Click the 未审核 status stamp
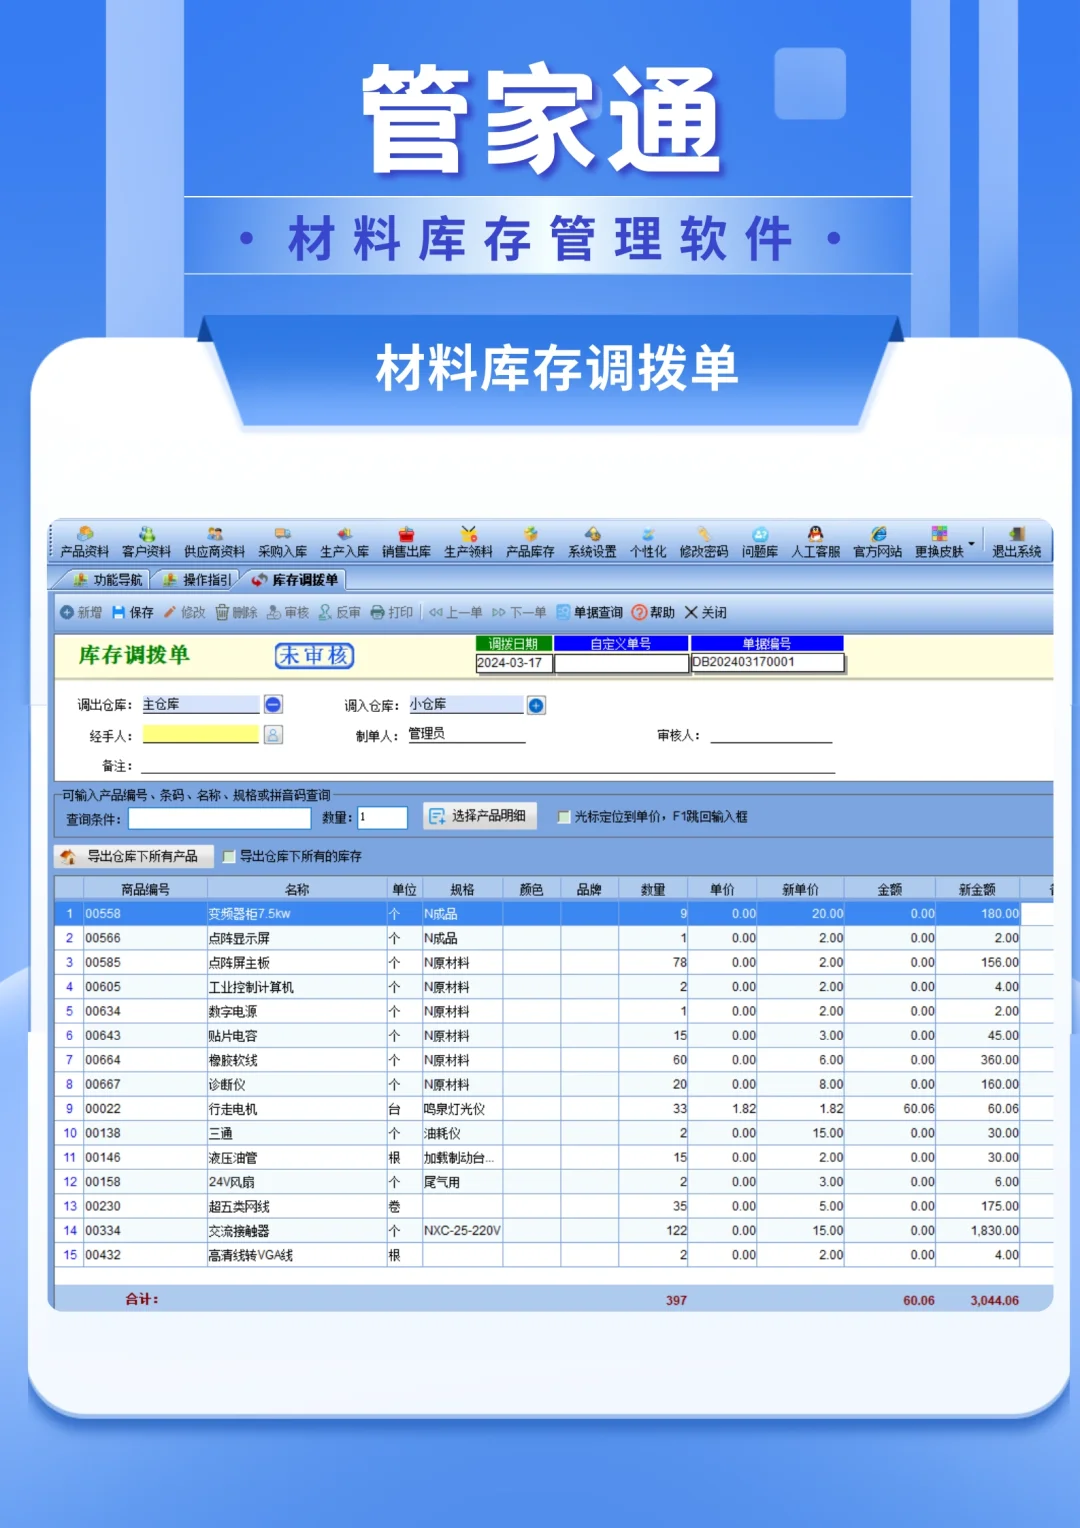Screen dimensions: 1080x1528 314,655
